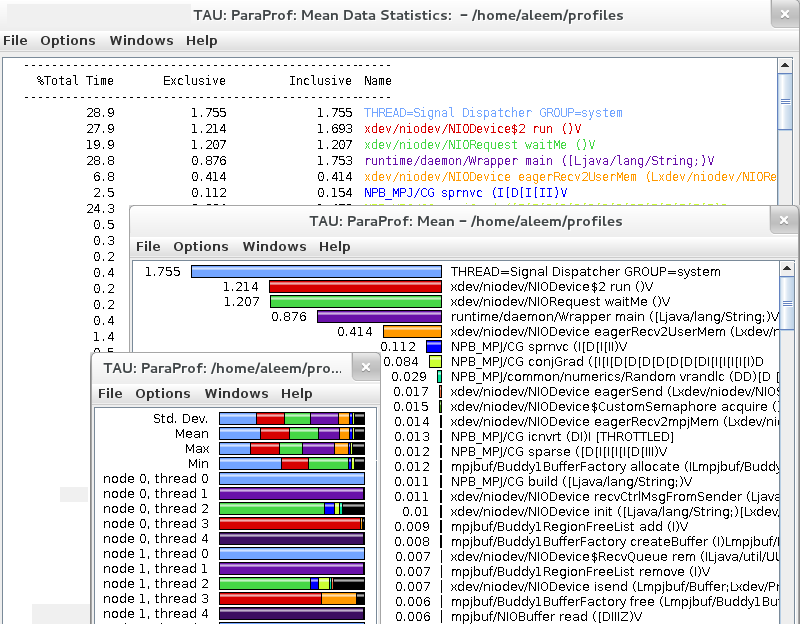The width and height of the screenshot is (800, 624).
Task: Open Help menu in small ParaProf profiles window
Action: tap(296, 393)
